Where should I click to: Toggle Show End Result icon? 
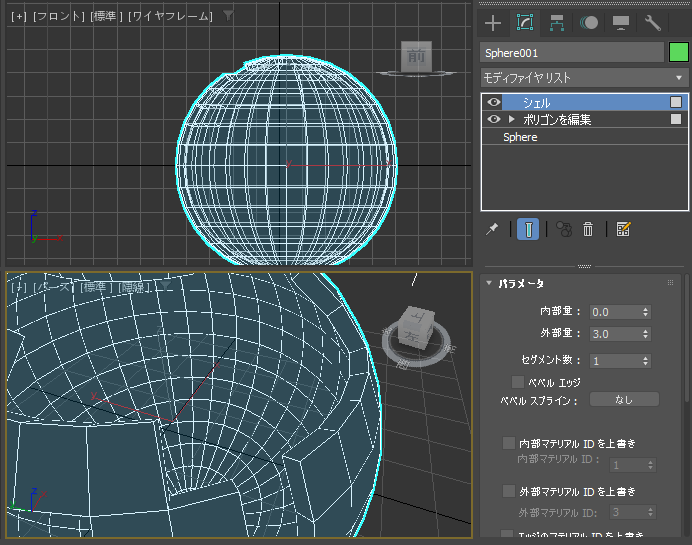pos(528,229)
